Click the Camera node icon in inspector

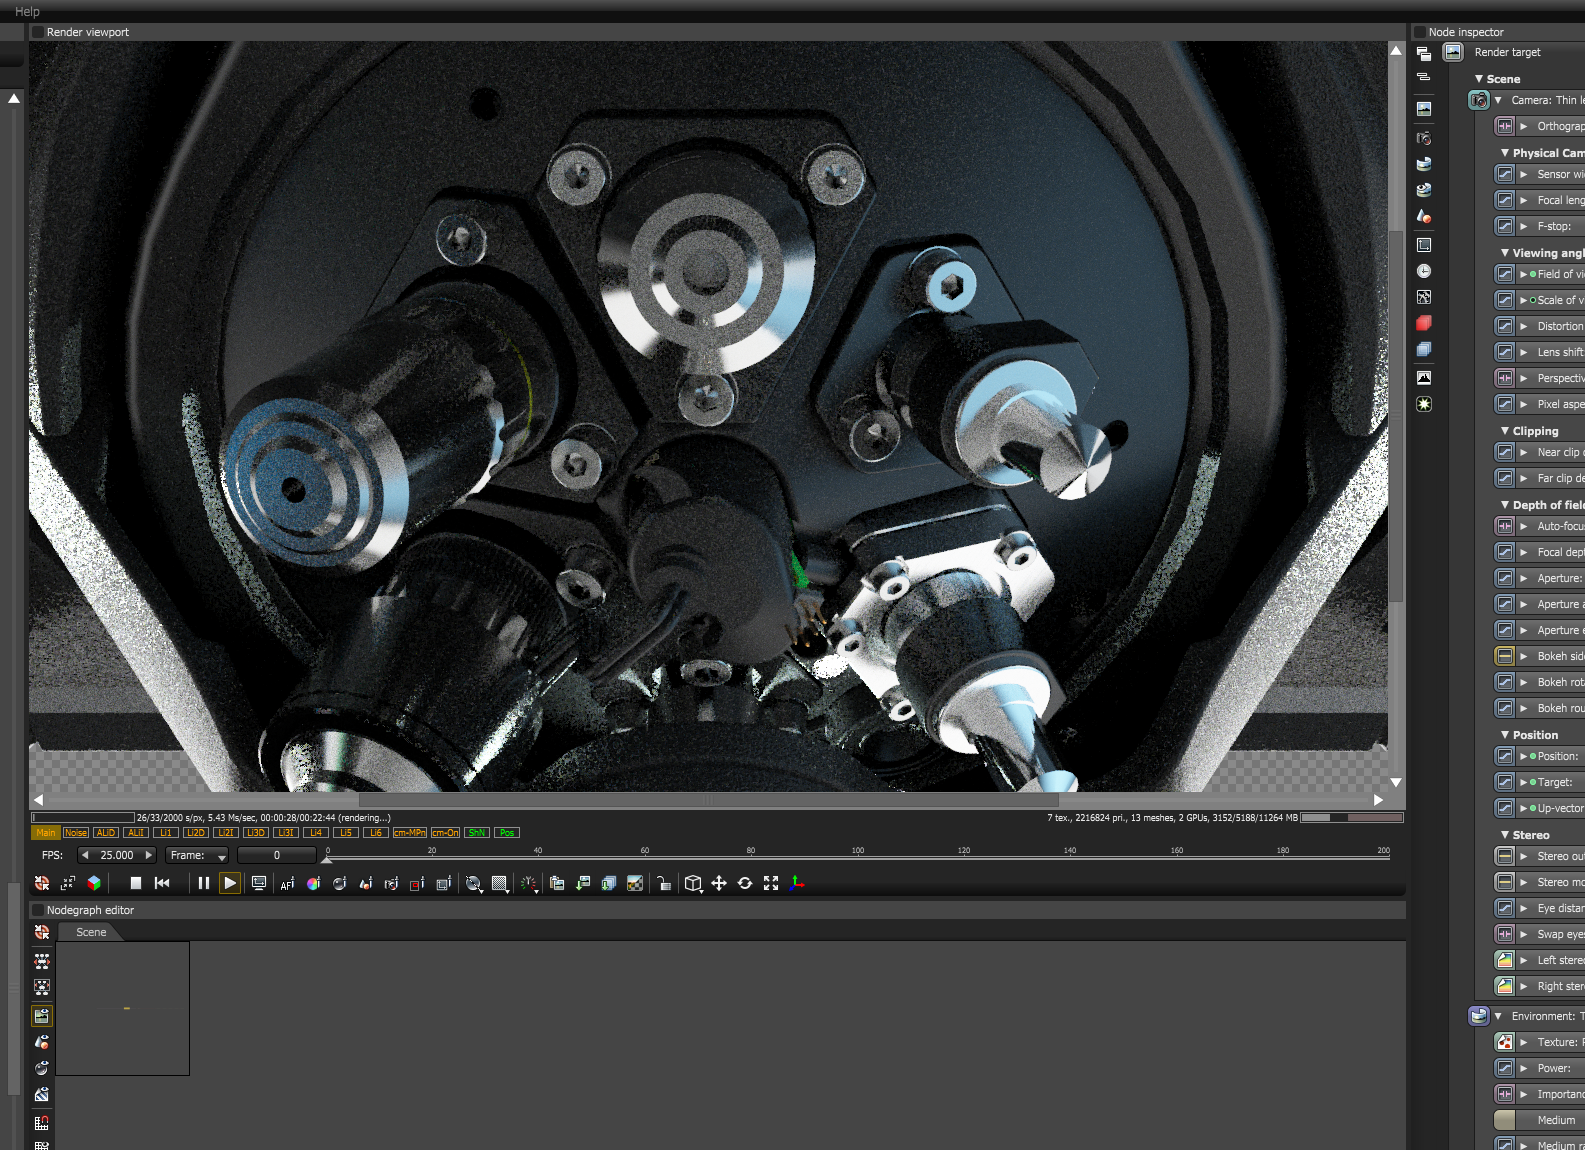[x=1479, y=100]
